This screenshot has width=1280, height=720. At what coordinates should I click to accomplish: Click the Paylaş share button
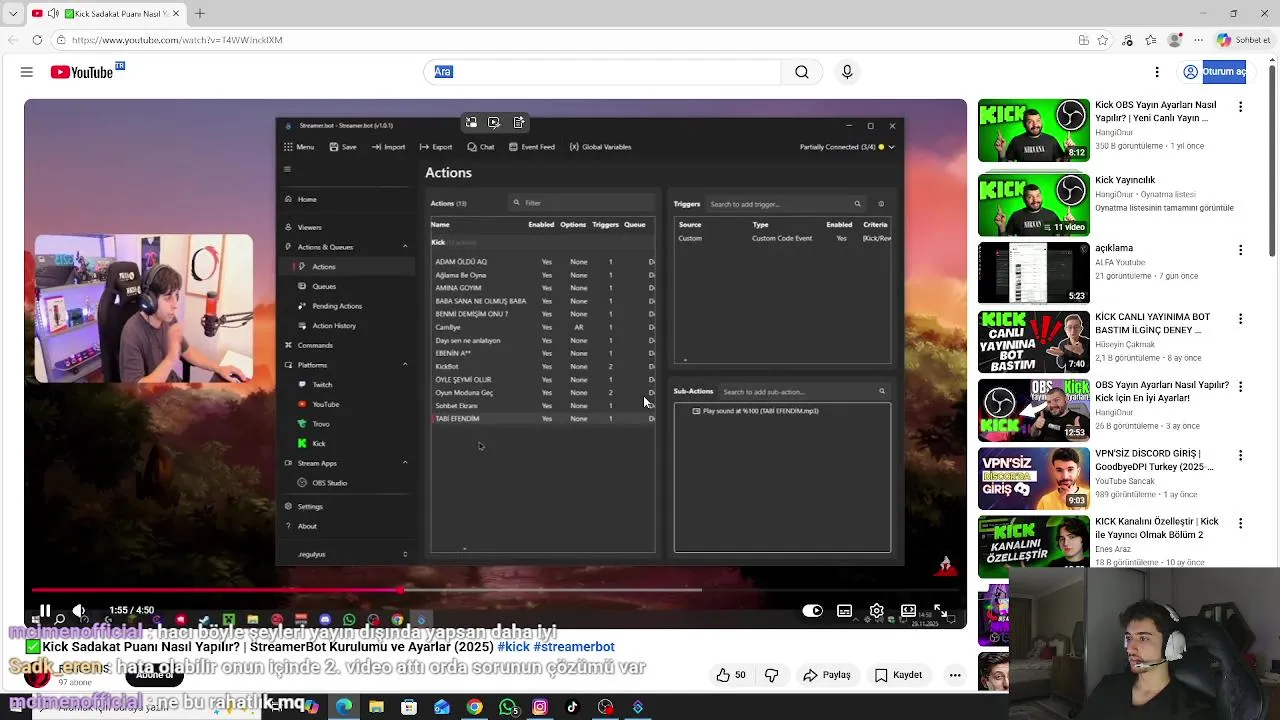click(827, 675)
